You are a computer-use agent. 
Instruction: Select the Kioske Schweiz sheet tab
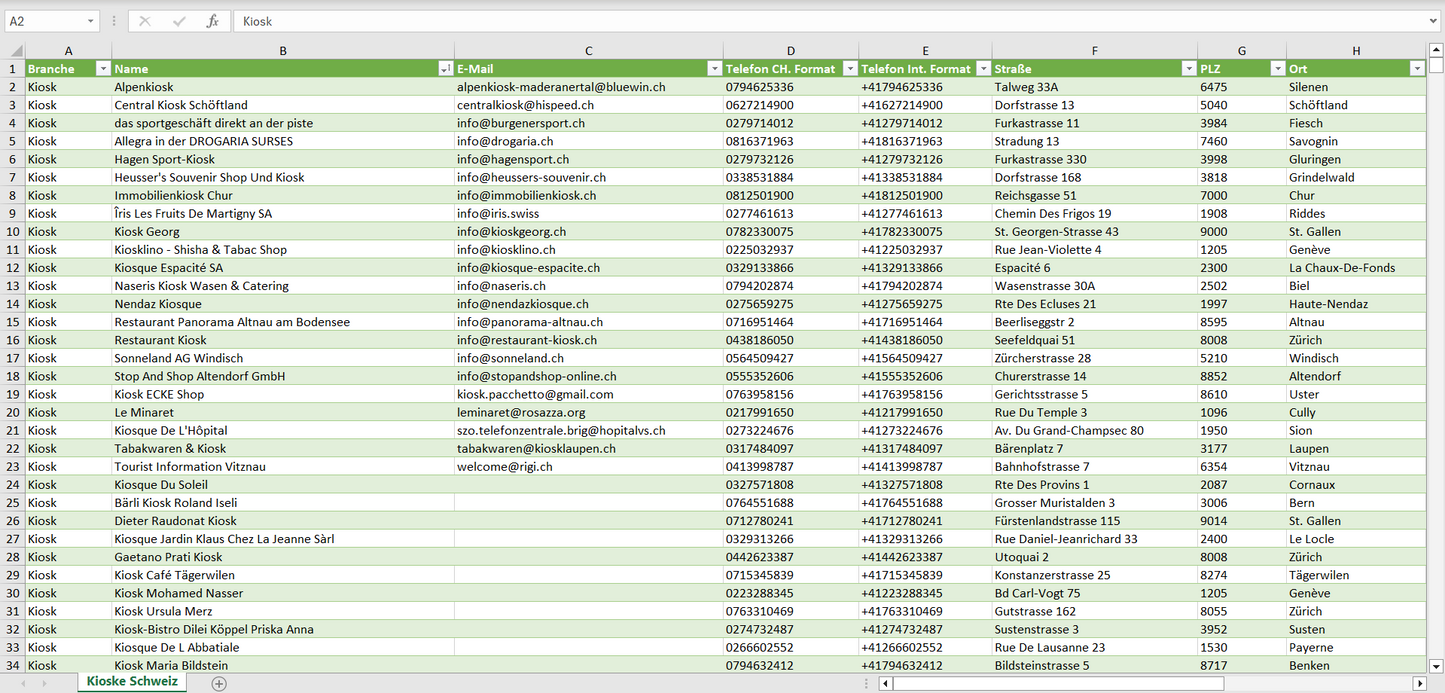[x=132, y=681]
